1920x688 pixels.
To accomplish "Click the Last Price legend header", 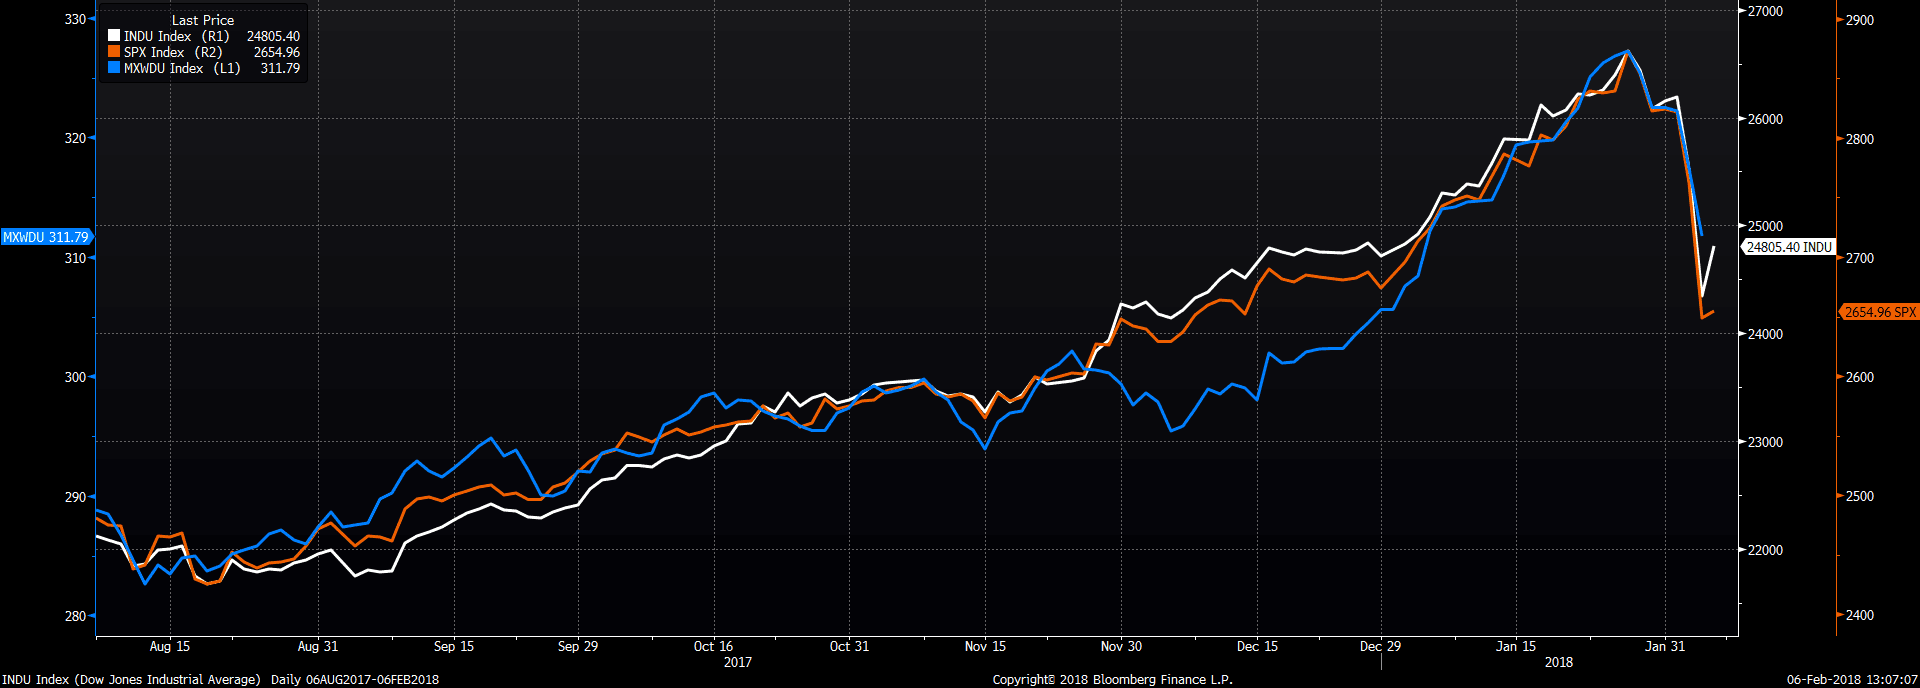I will [x=203, y=20].
